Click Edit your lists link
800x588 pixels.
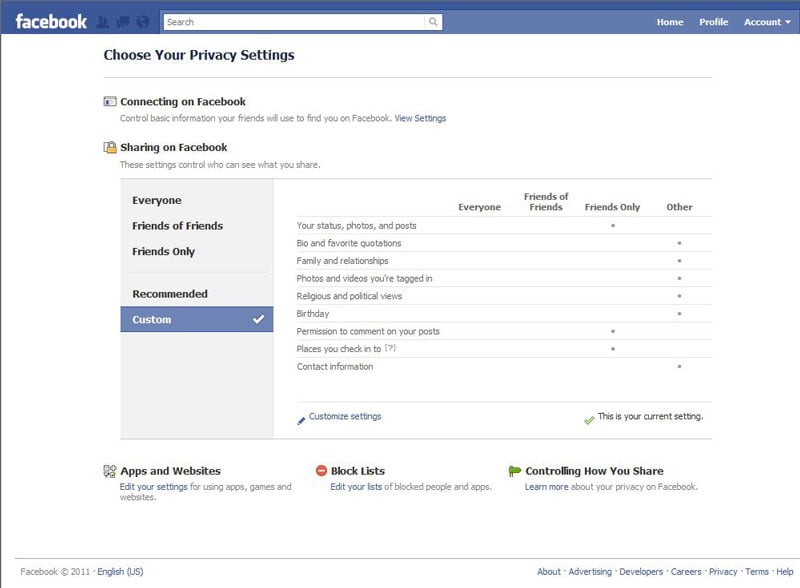[x=356, y=486]
